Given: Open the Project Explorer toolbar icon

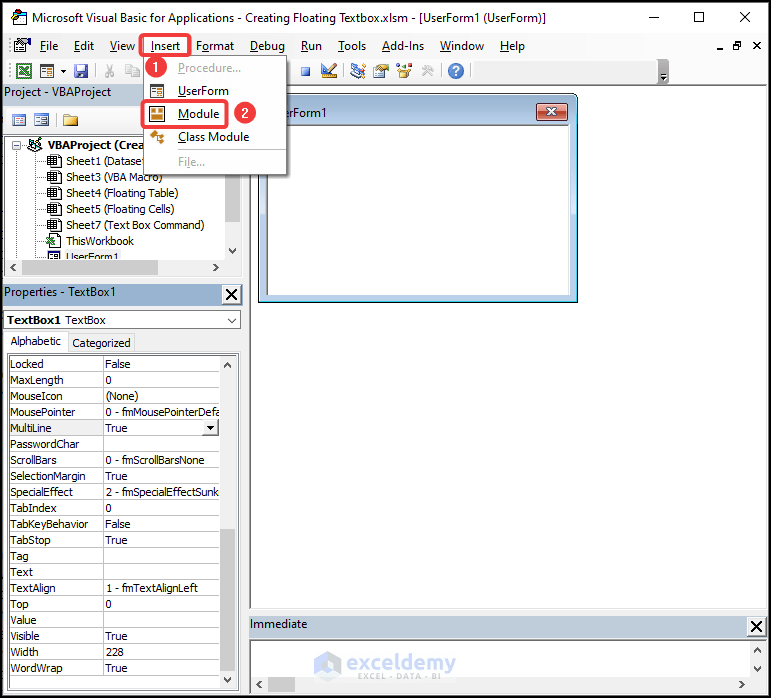Looking at the screenshot, I should (357, 71).
